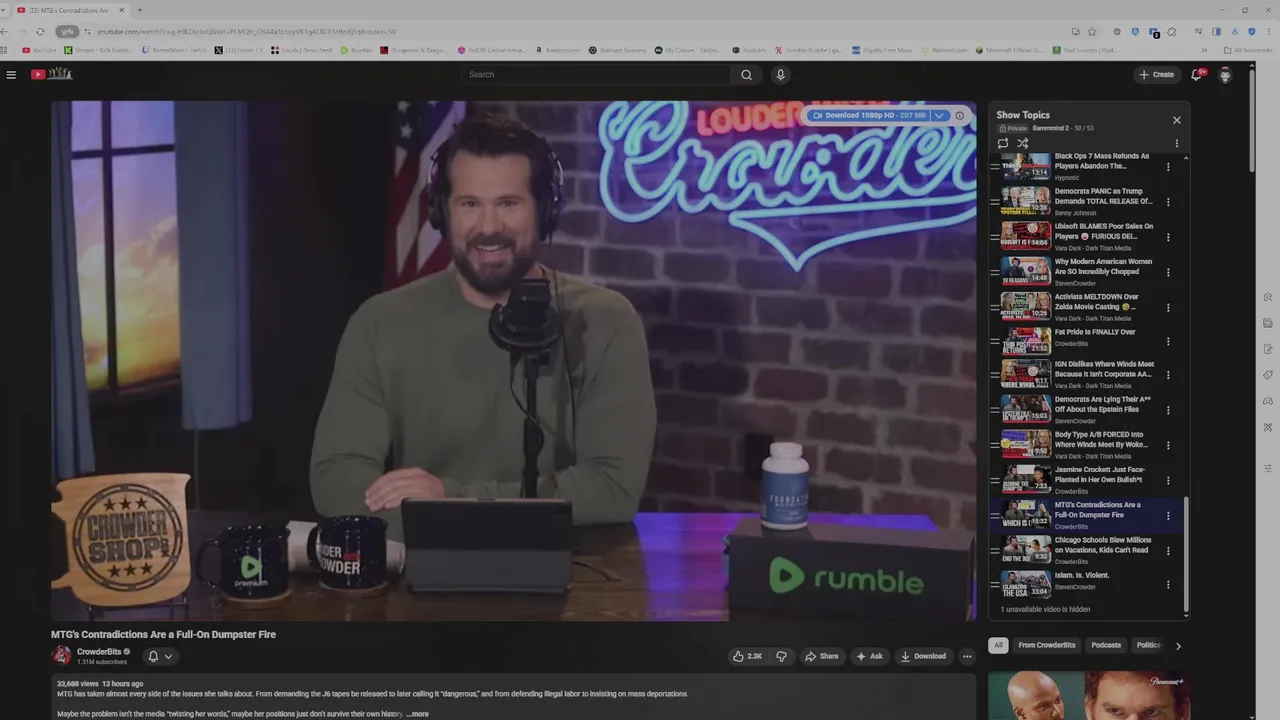Select Body Type A/B FORCED into Where Winds
This screenshot has width=1280, height=720.
click(x=1101, y=439)
